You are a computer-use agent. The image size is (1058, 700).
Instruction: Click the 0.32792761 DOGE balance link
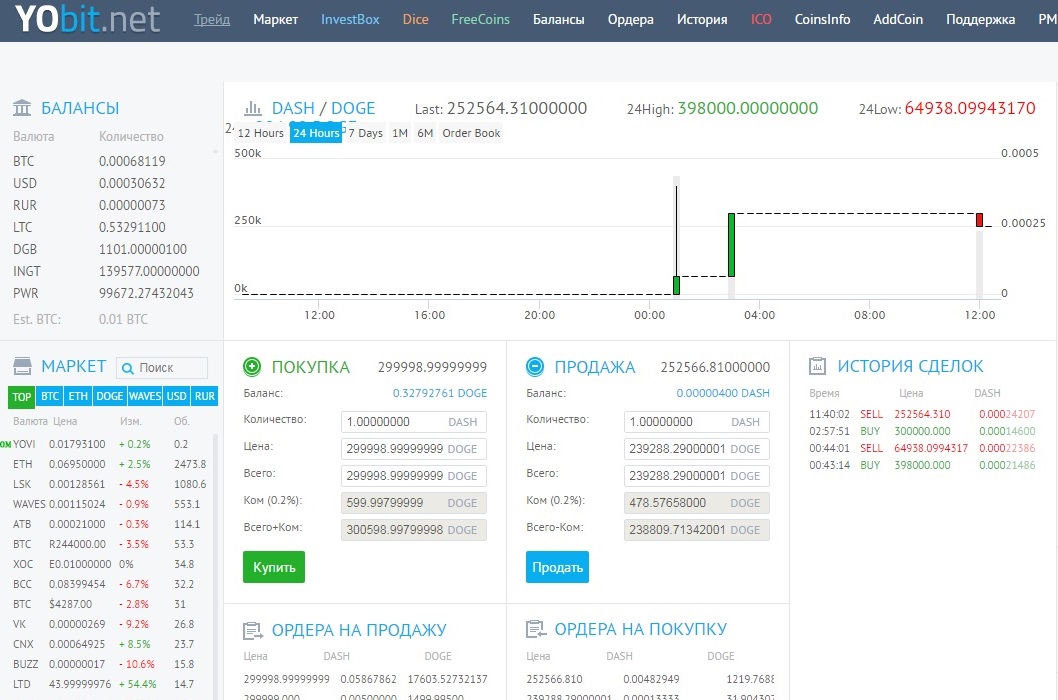click(440, 393)
